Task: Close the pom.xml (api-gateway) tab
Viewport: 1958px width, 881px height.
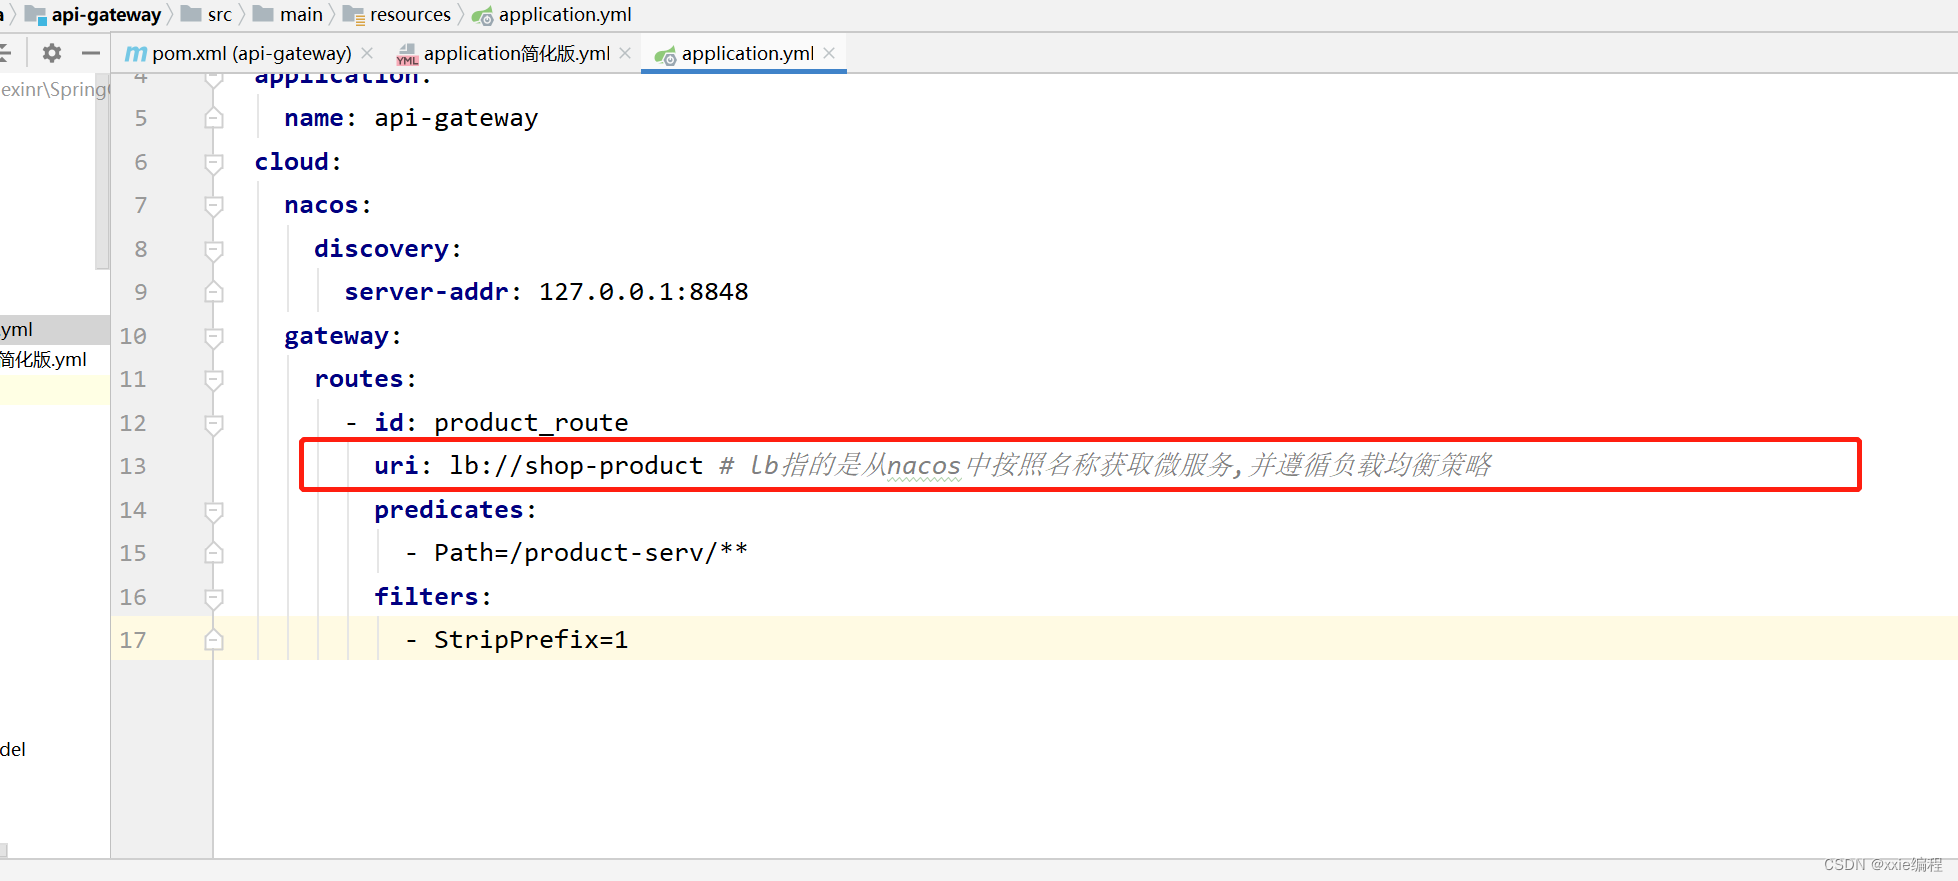Action: (367, 53)
